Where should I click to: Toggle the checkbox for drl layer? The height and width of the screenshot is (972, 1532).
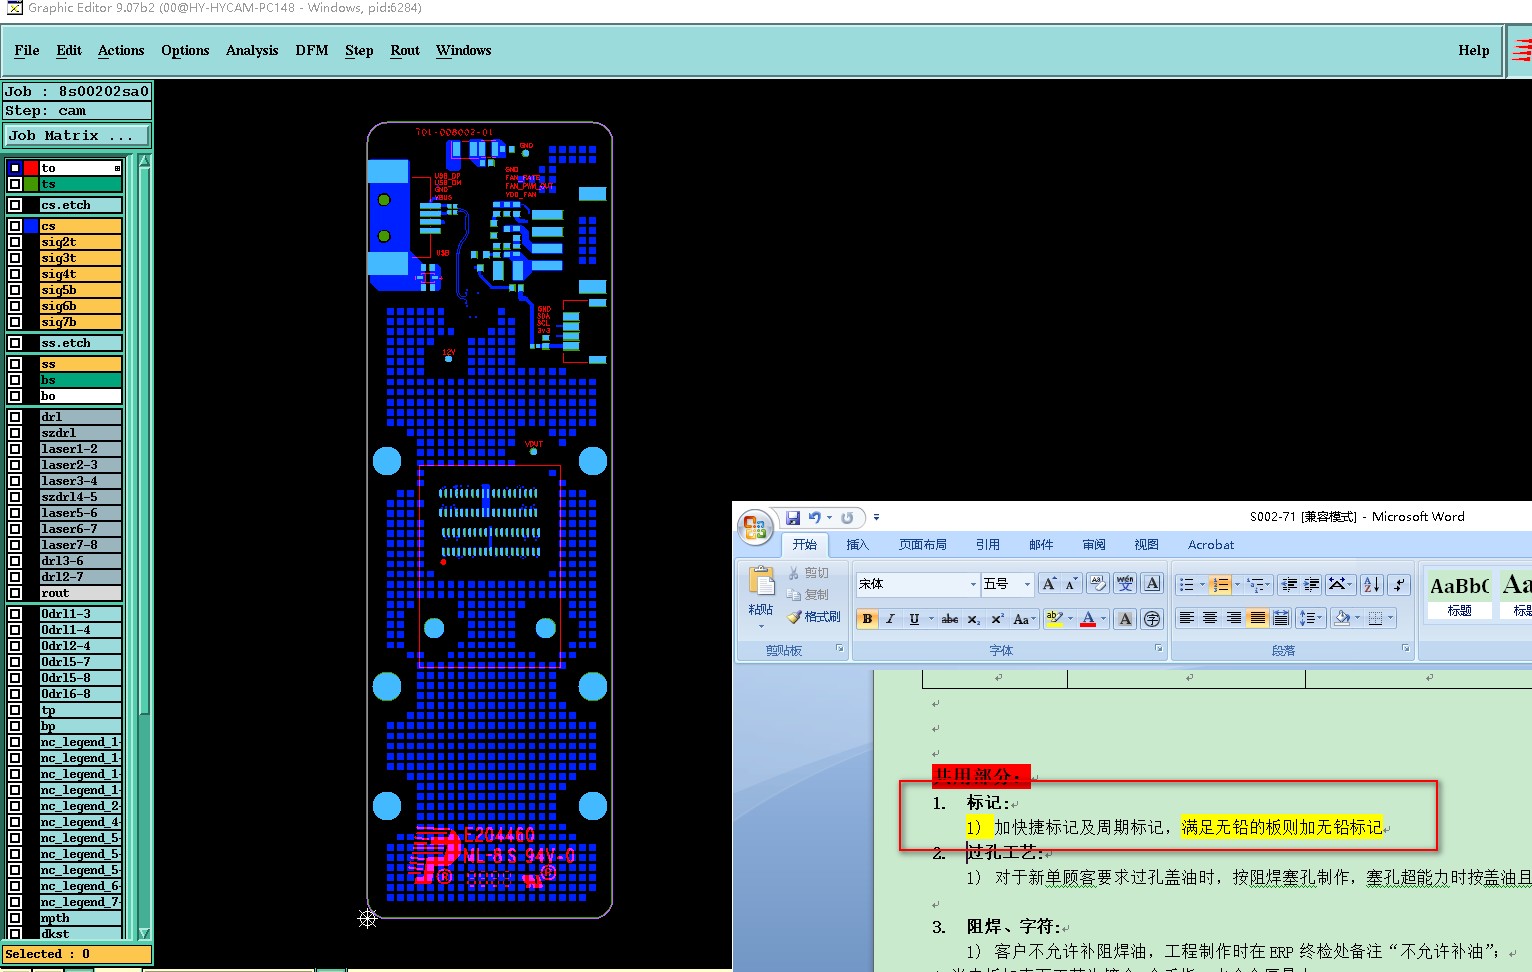[x=15, y=417]
